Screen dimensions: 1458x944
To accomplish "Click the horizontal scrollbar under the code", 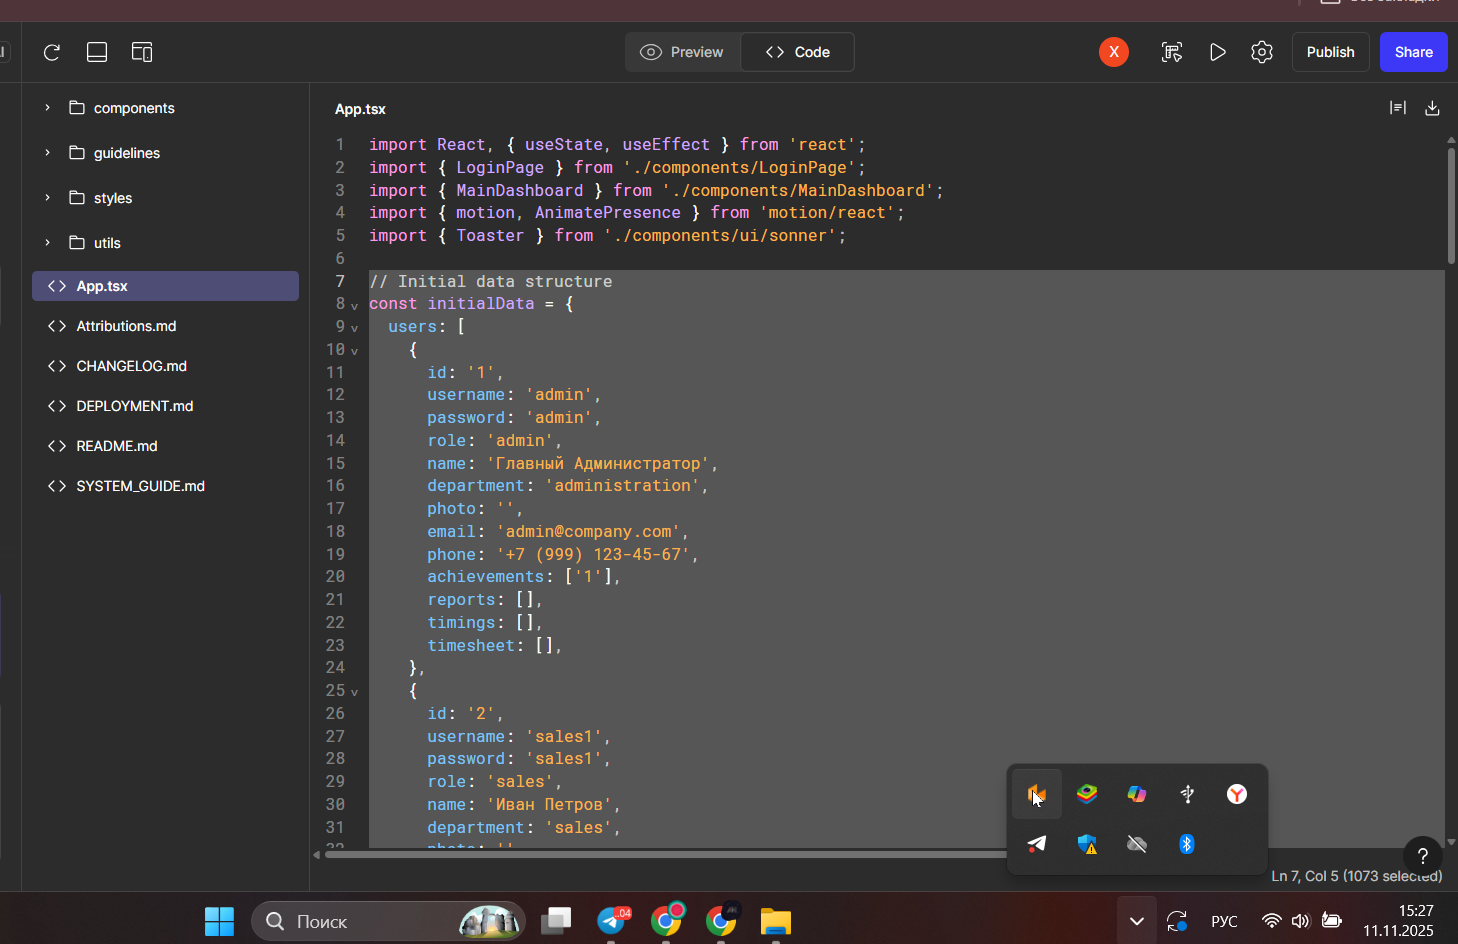I will pos(660,854).
